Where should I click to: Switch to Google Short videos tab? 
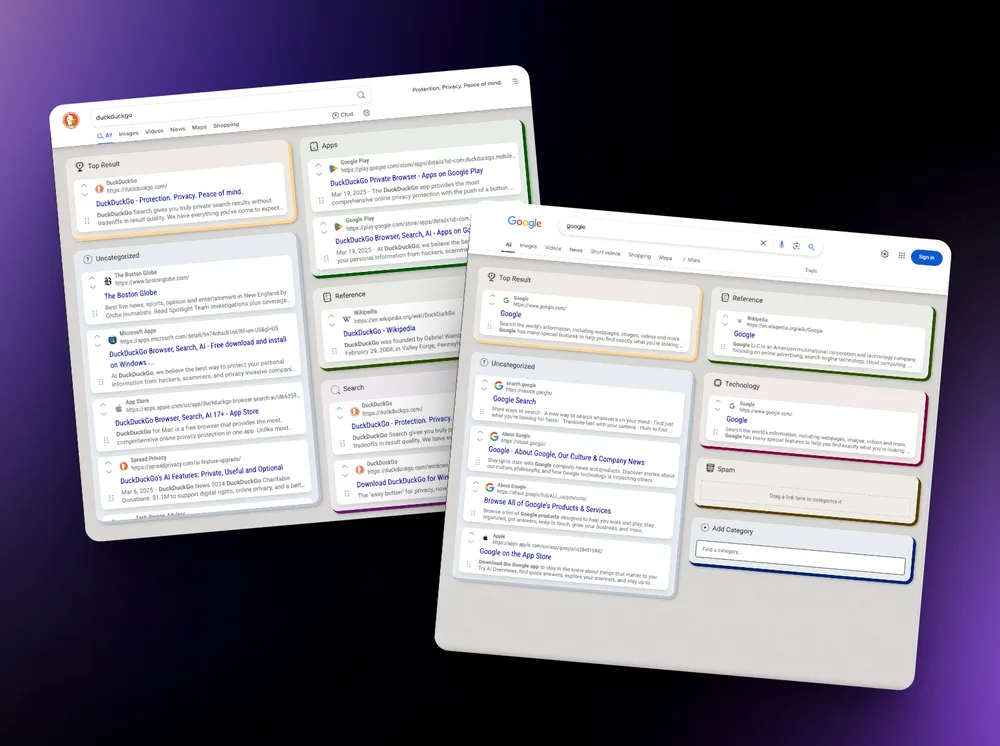point(605,252)
